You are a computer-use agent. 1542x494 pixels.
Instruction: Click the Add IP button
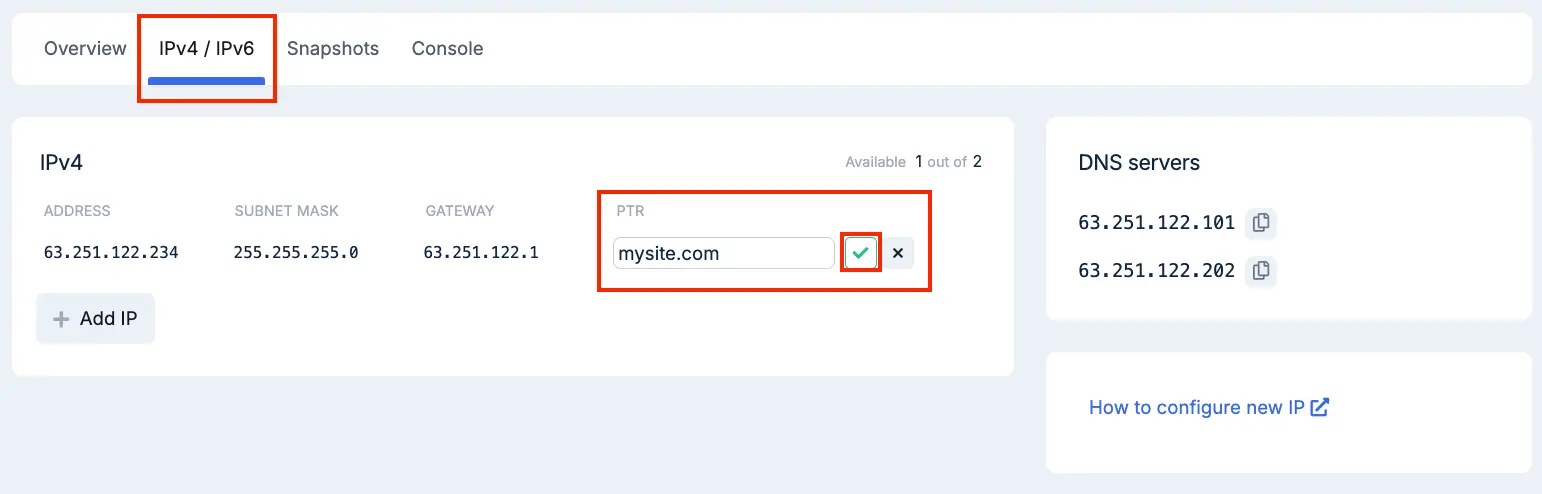tap(95, 319)
